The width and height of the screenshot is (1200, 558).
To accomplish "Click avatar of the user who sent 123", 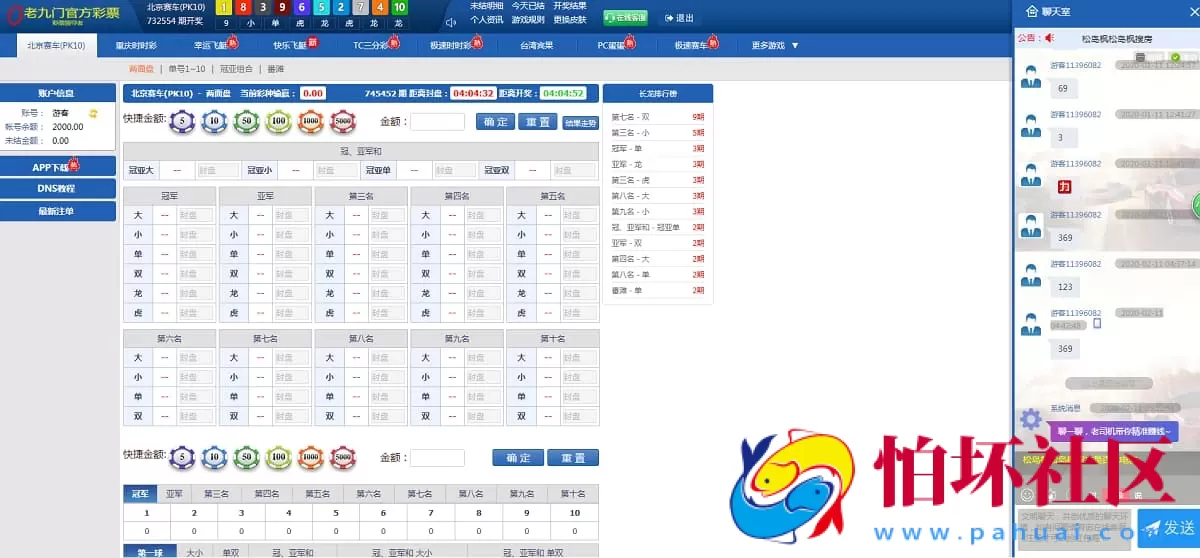I will tap(1031, 274).
